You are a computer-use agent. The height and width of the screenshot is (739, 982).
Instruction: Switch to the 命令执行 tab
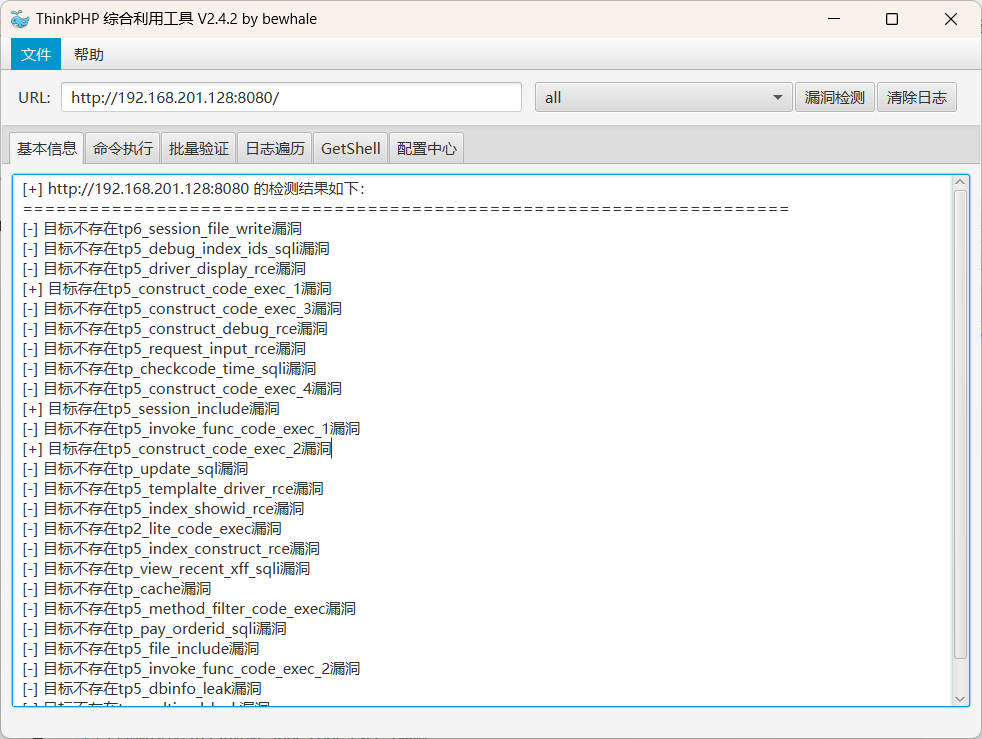pyautogui.click(x=123, y=148)
